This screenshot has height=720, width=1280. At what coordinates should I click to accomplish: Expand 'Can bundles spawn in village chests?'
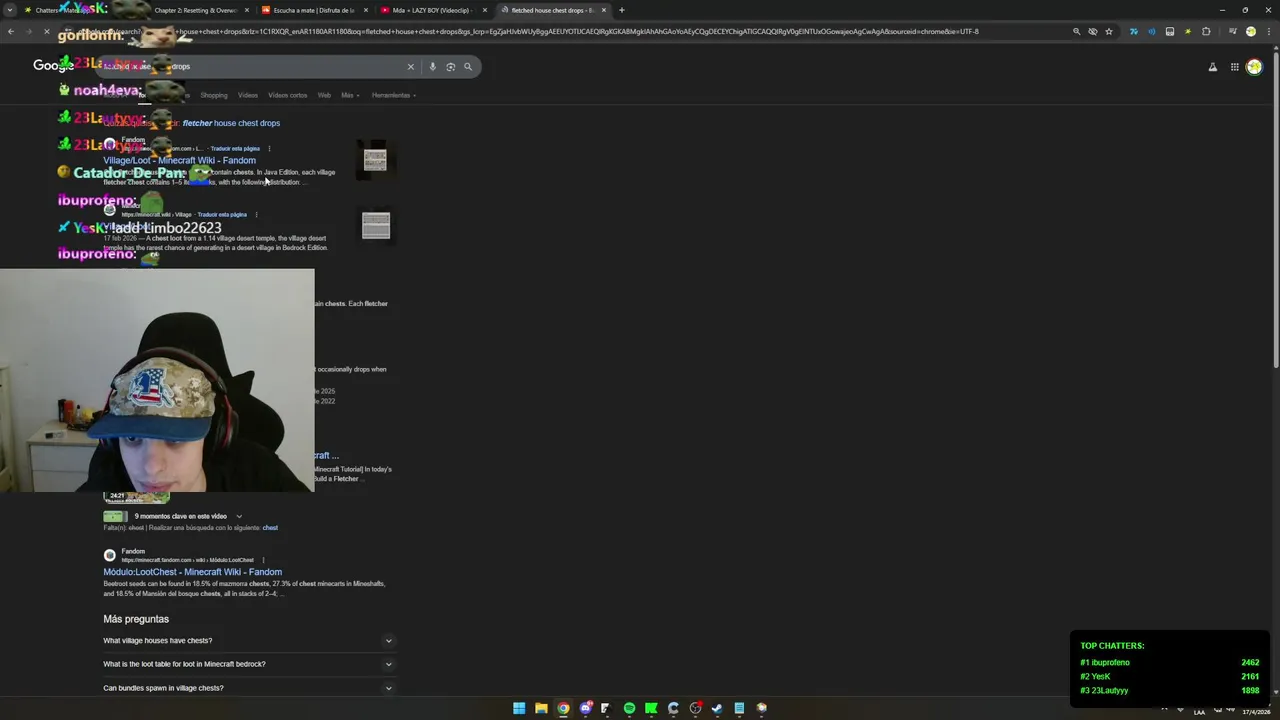[x=249, y=688]
